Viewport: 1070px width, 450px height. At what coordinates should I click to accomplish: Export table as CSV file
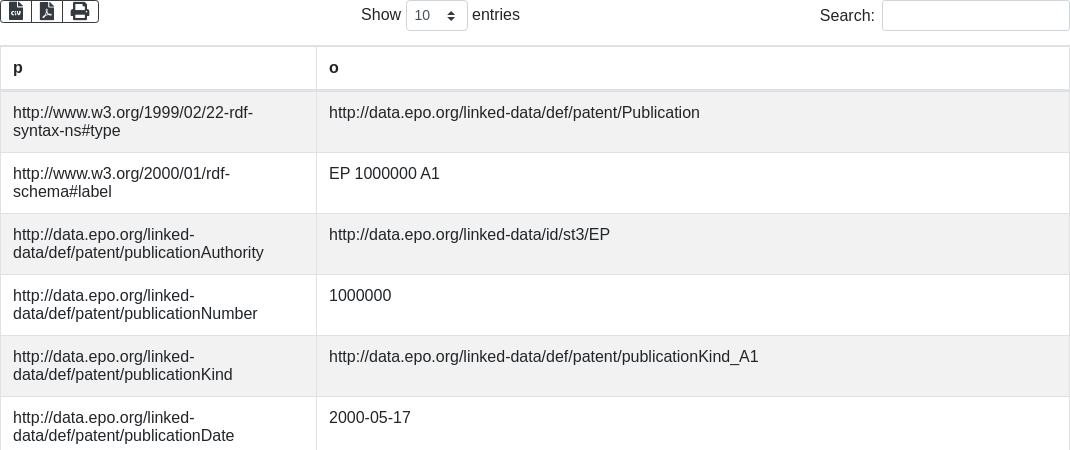pos(16,12)
